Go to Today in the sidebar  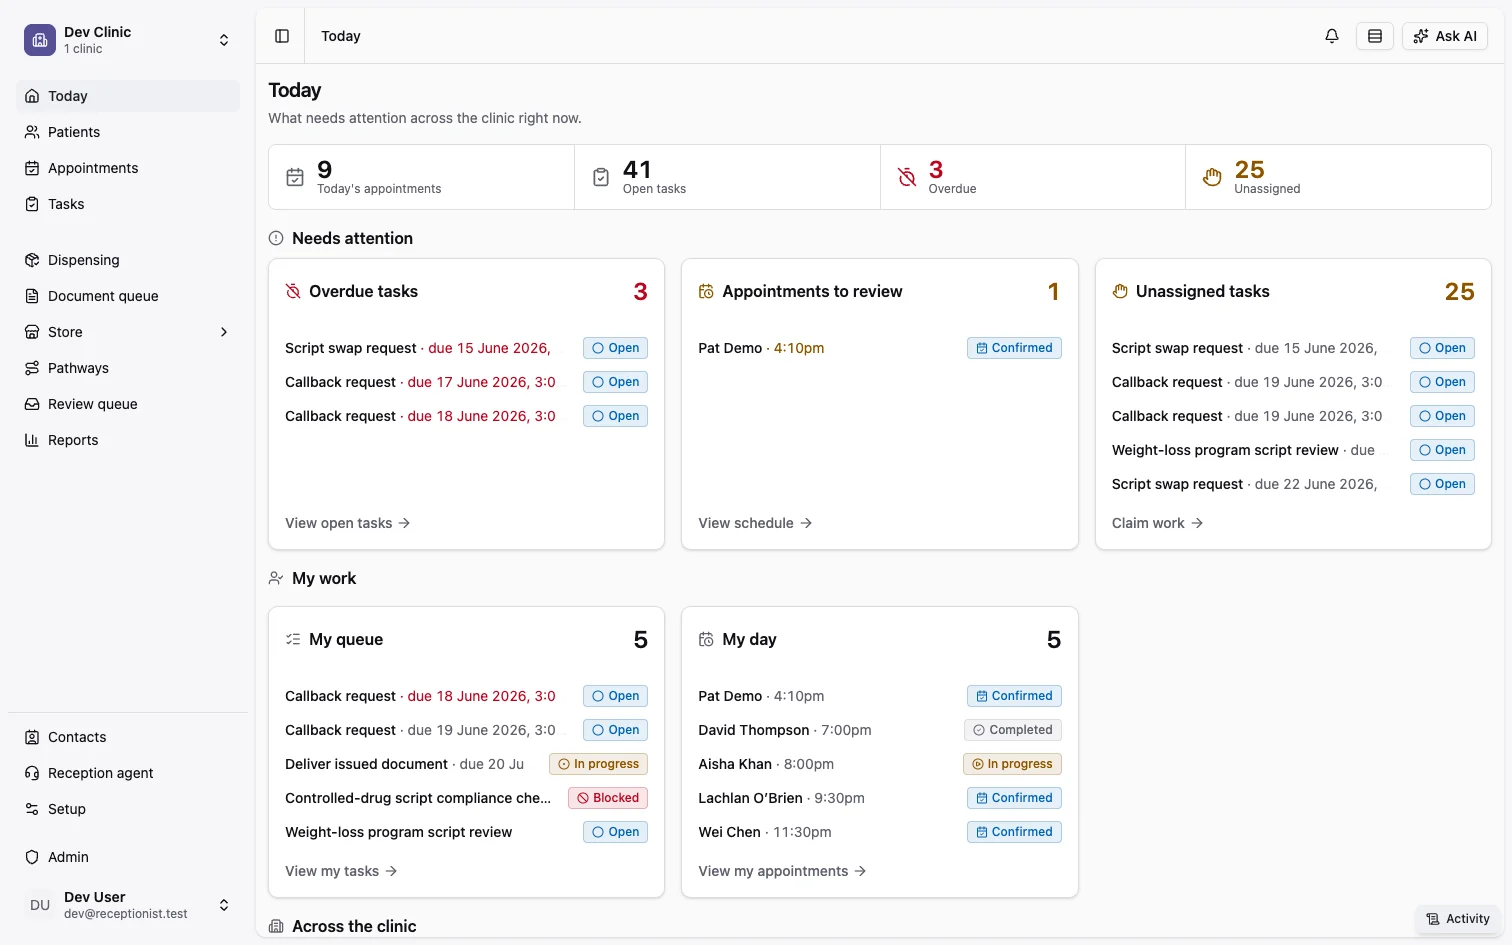click(x=128, y=96)
